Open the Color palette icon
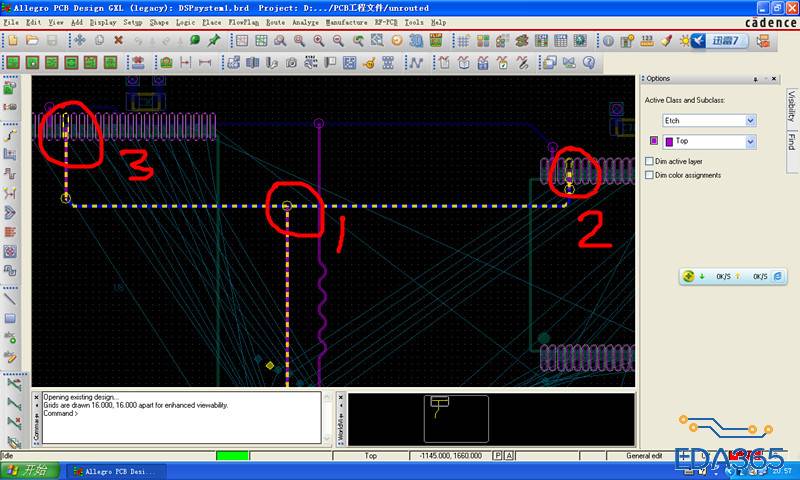This screenshot has height=480, width=800. coord(483,41)
